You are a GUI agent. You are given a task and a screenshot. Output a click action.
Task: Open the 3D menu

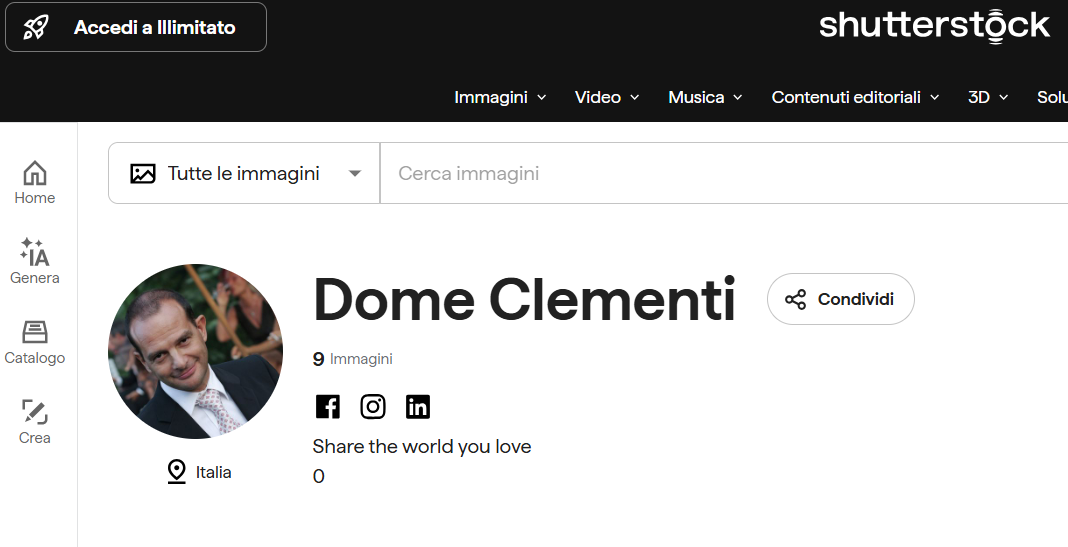(x=988, y=97)
